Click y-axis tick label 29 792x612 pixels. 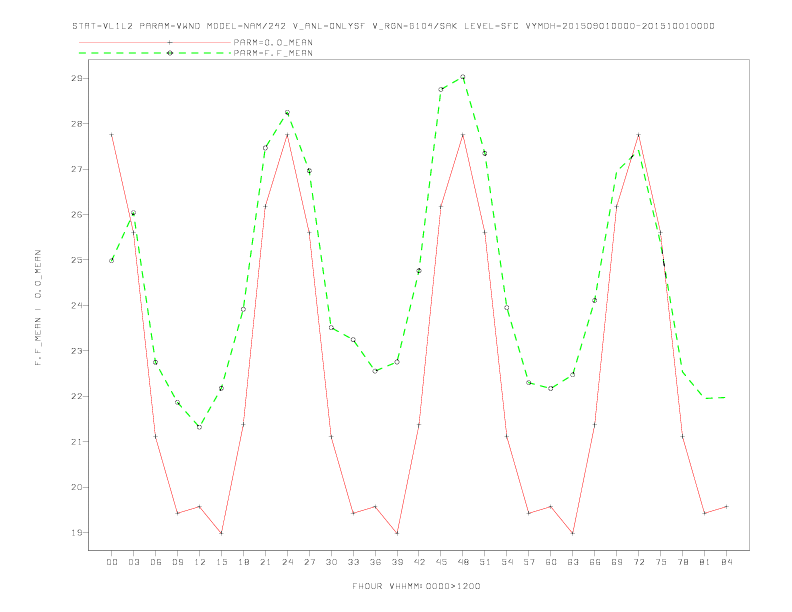tap(77, 78)
